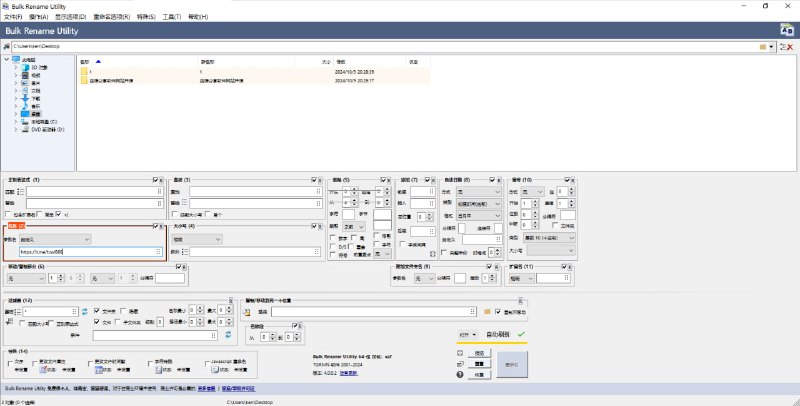
Task: Toggle the enable checkbox of Replace (3) group
Action: (x=314, y=180)
